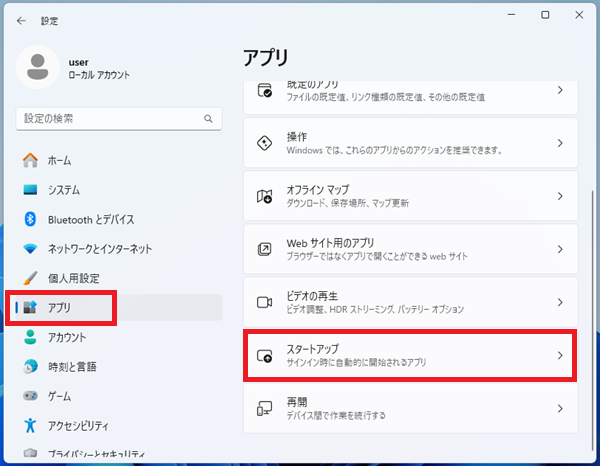Viewport: 600px width, 466px height.
Task: Open the オフライン マップ title
Action: pyautogui.click(x=318, y=190)
